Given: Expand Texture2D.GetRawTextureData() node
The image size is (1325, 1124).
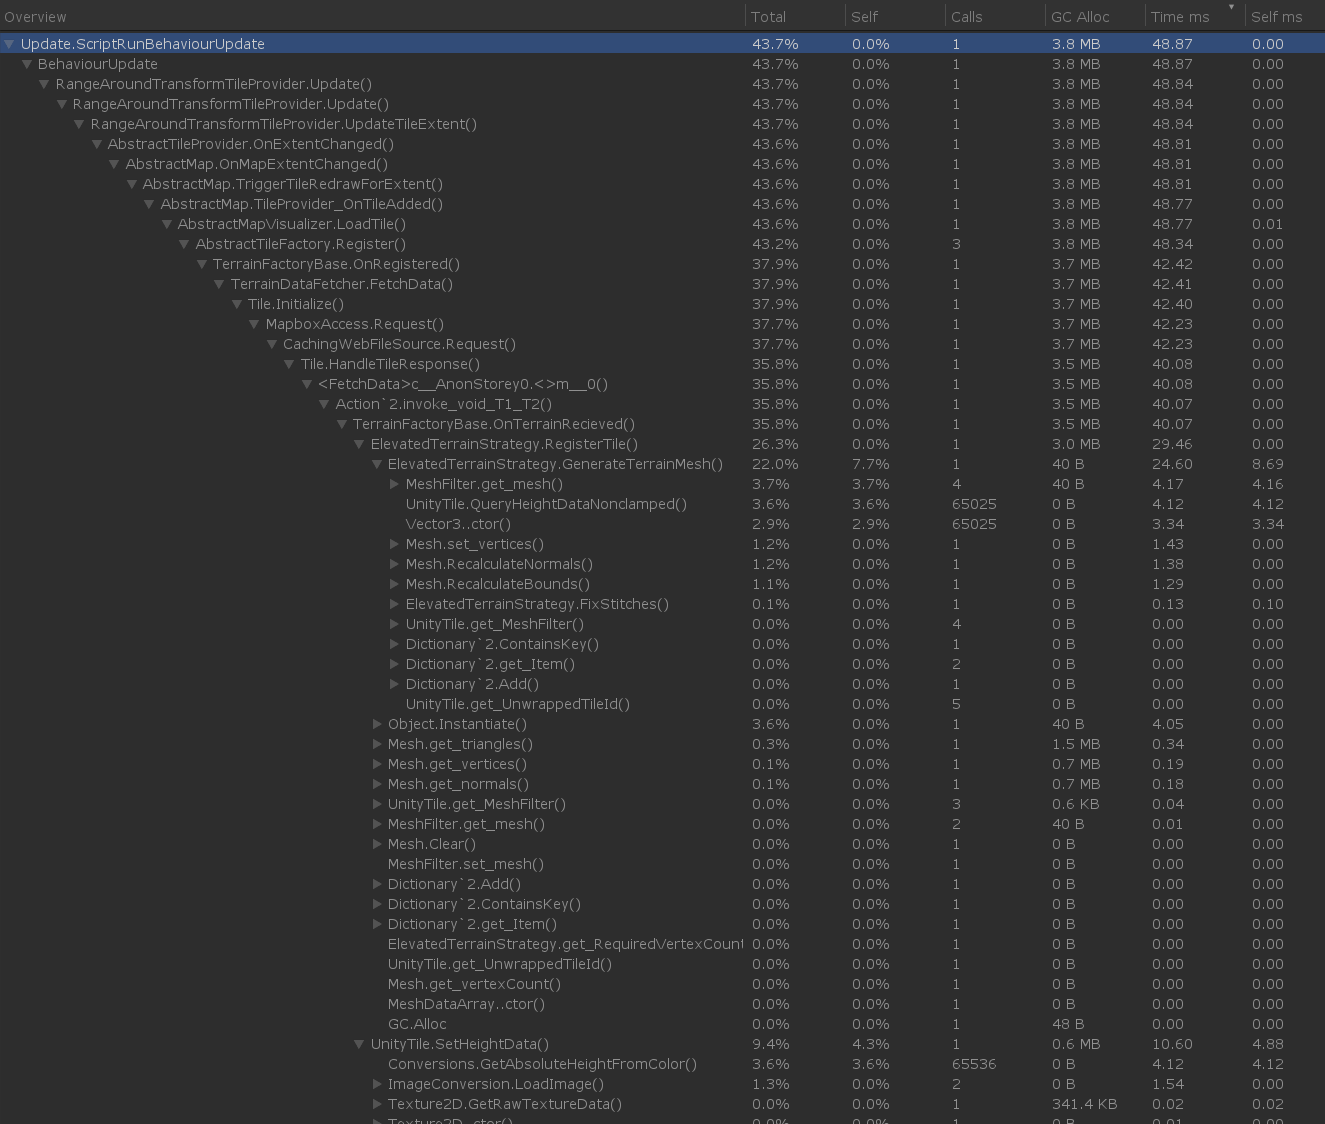Looking at the screenshot, I should point(376,1104).
